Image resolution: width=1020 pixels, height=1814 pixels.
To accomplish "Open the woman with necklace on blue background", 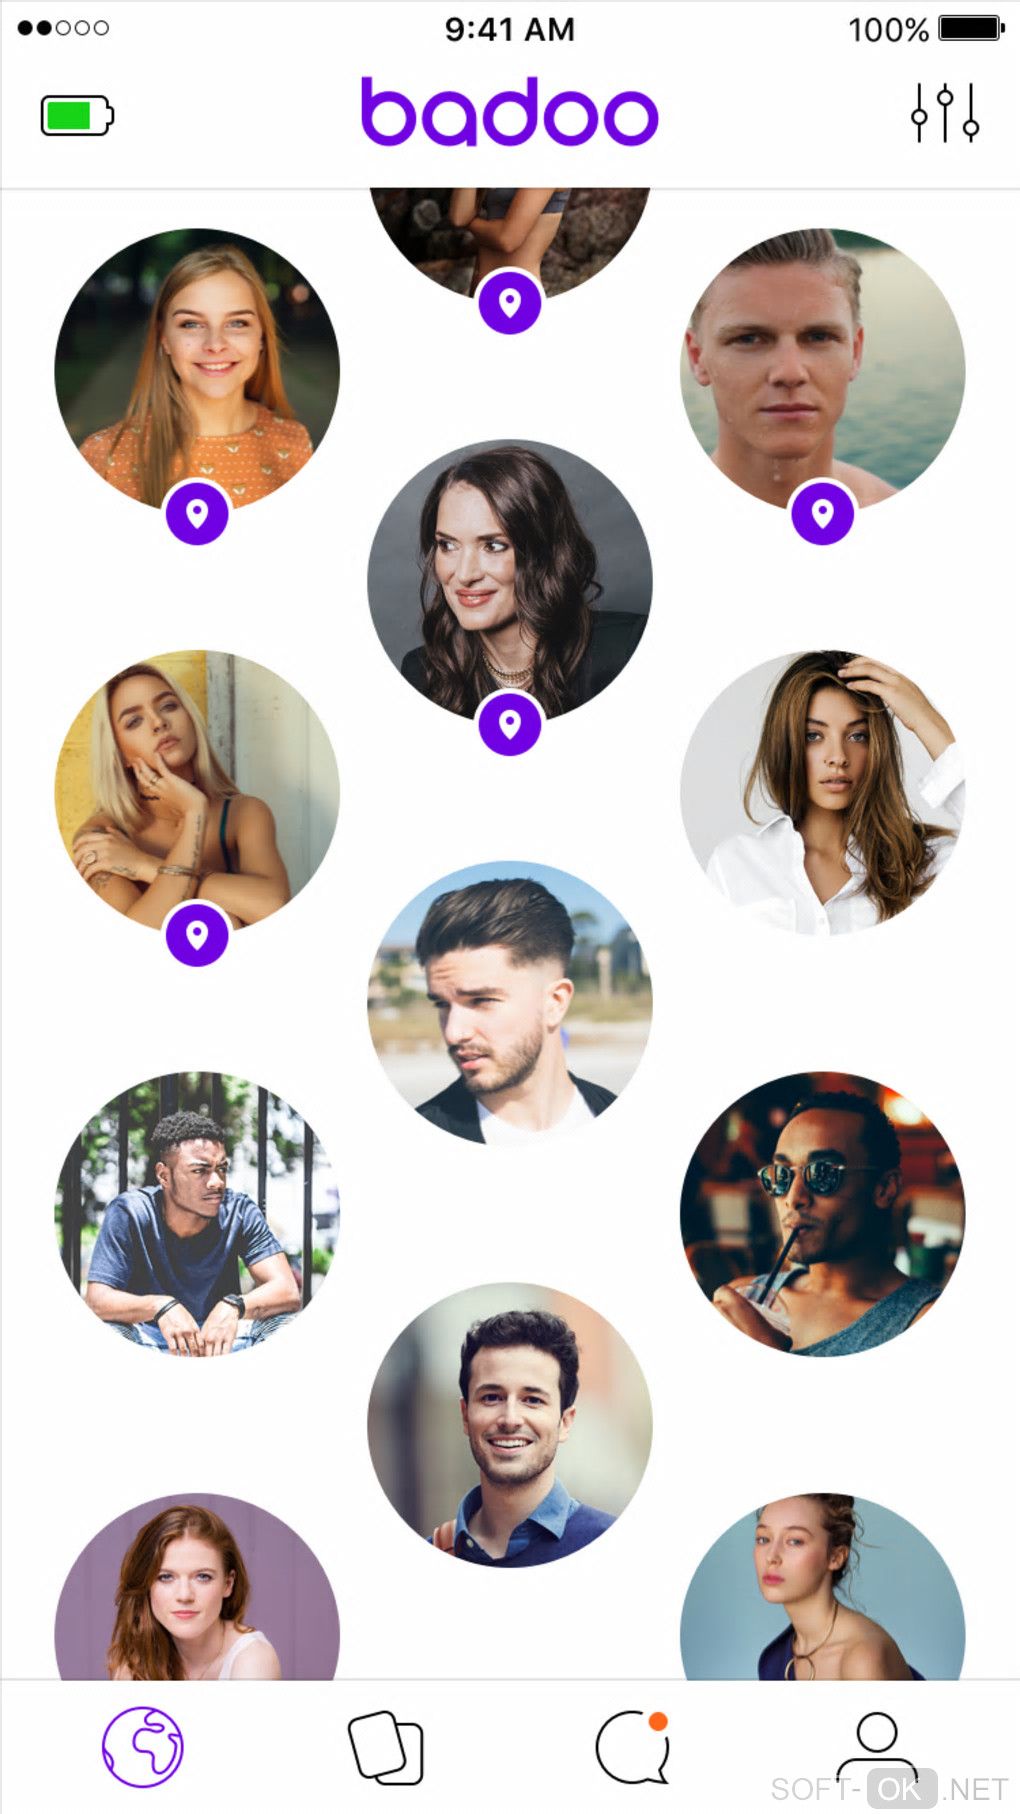I will (x=823, y=1587).
